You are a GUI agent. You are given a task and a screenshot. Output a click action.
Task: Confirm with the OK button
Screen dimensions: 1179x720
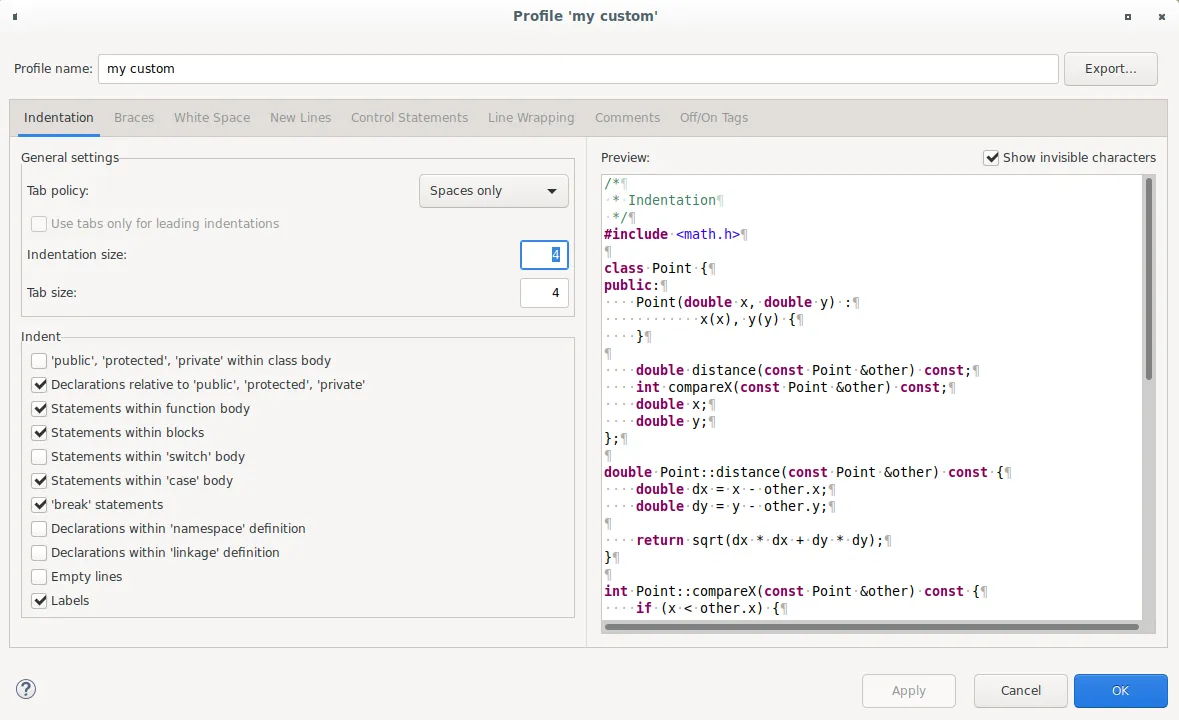(x=1120, y=691)
